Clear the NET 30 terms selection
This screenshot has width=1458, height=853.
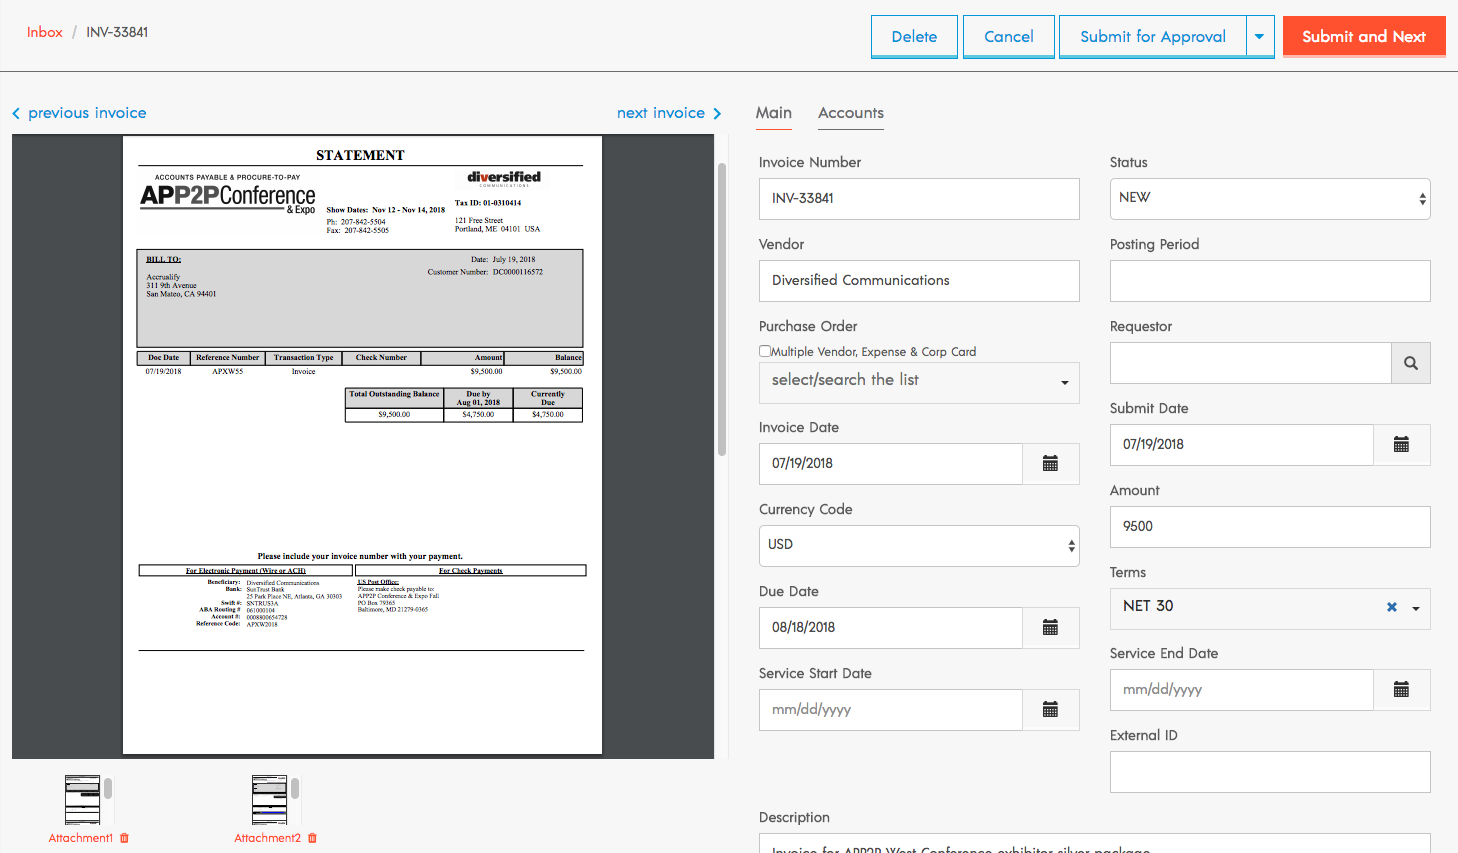[1391, 607]
